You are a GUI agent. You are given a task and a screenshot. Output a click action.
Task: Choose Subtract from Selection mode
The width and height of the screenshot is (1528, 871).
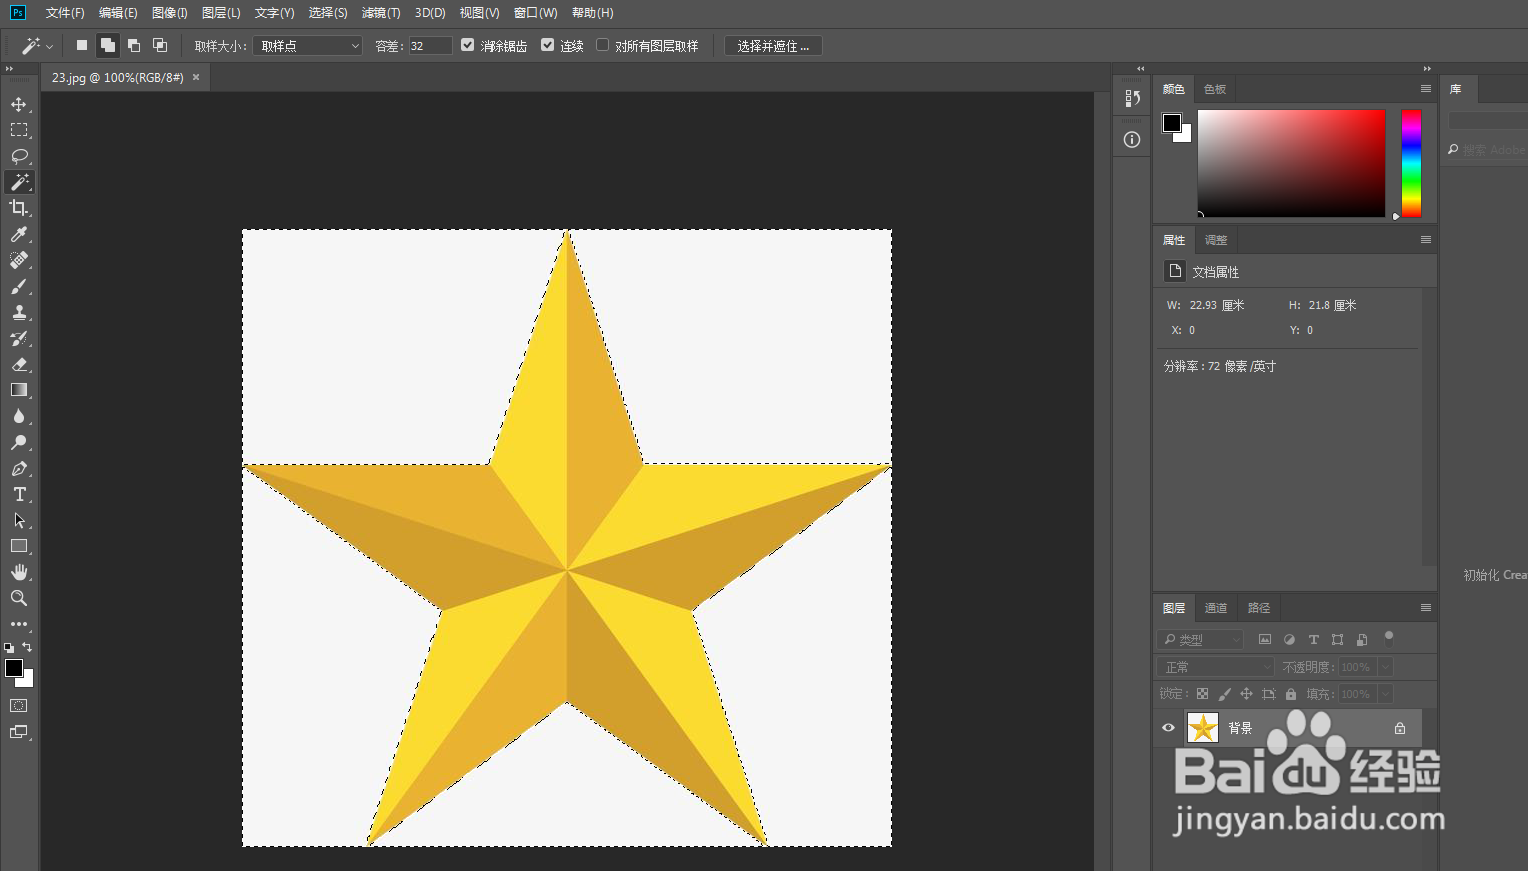(x=134, y=45)
